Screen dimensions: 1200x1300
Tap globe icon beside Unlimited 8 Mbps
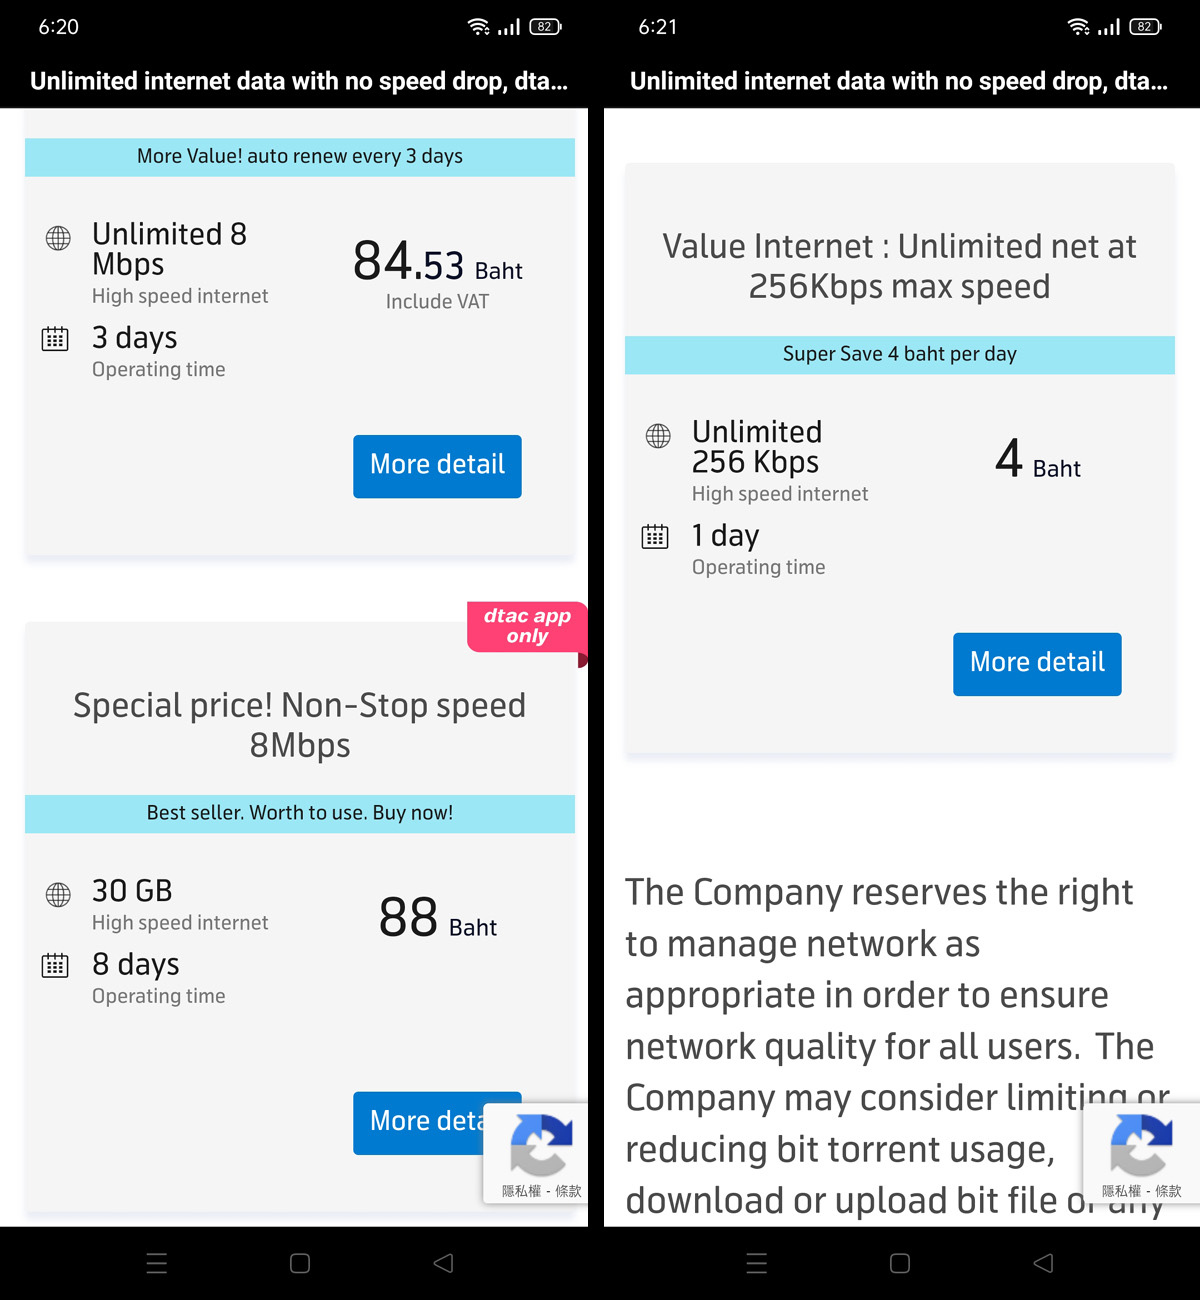coord(58,238)
